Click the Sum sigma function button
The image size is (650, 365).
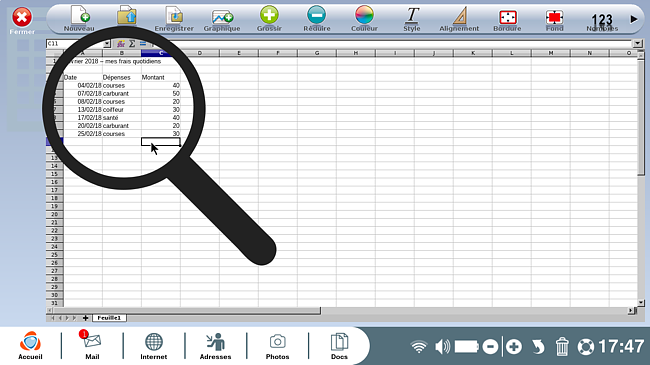[x=132, y=44]
